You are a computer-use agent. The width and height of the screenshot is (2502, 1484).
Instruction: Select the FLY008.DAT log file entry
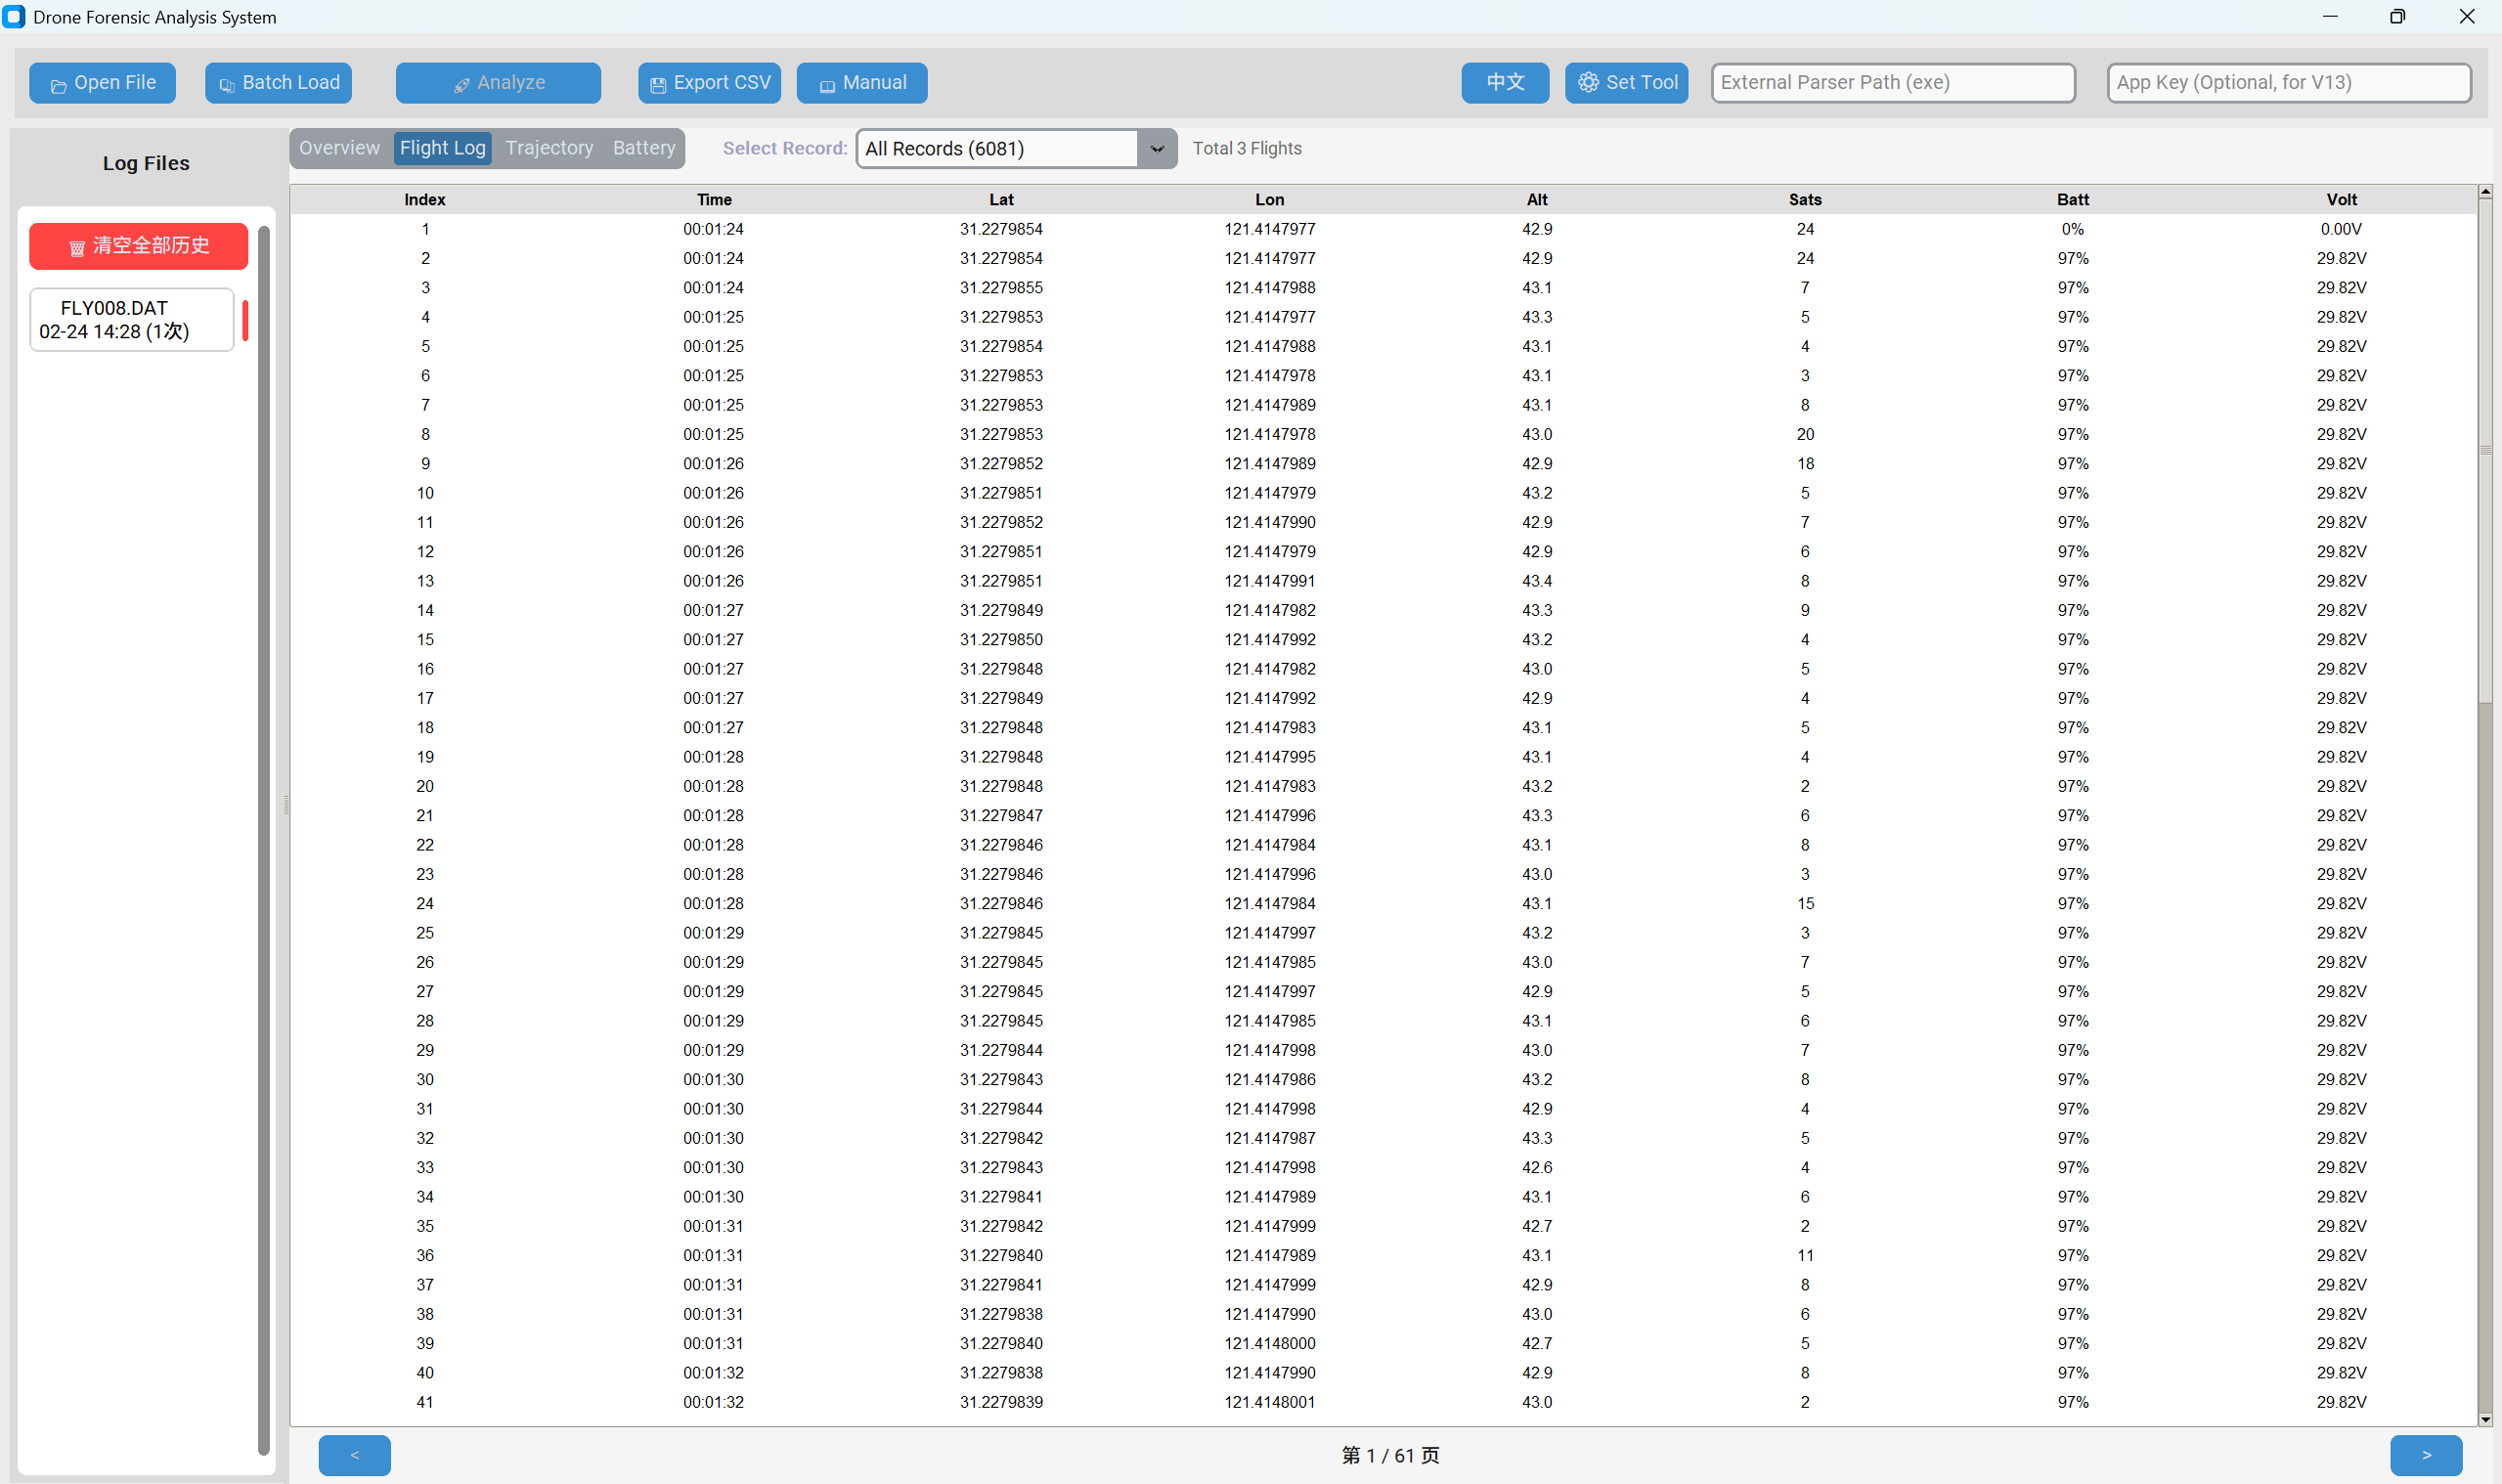pos(130,319)
